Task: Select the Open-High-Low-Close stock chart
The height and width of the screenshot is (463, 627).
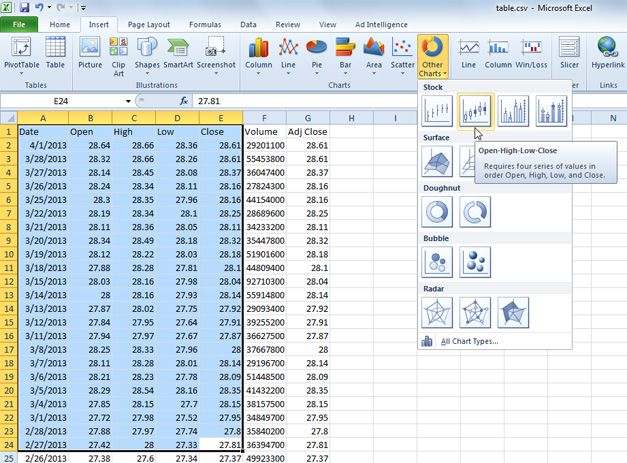Action: 475,112
